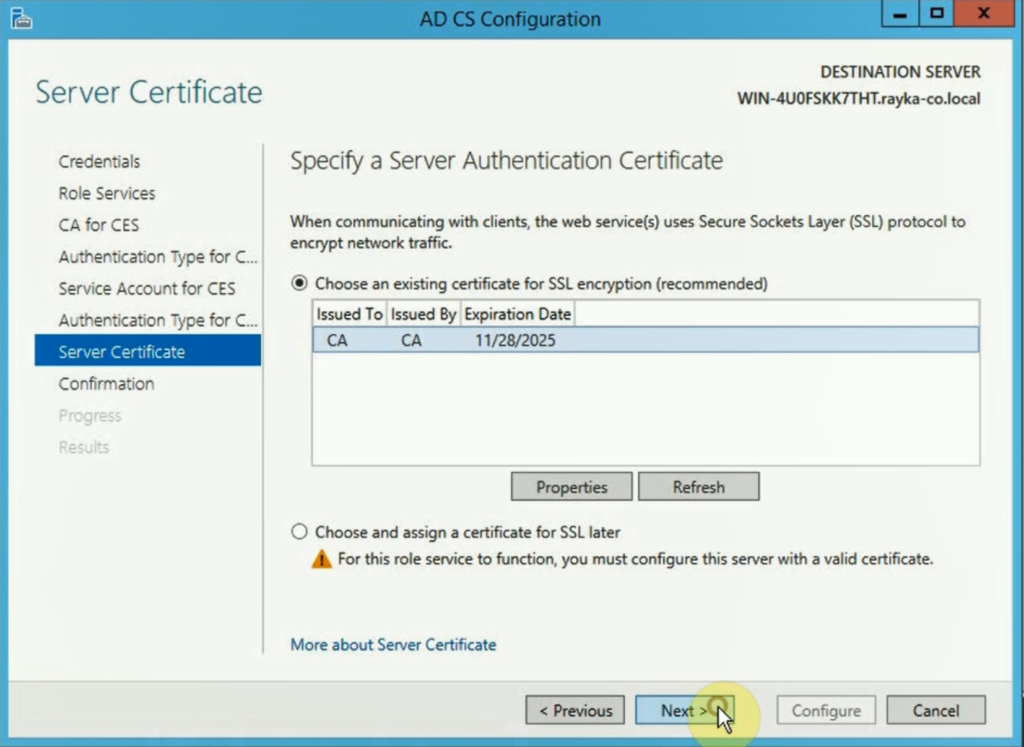Click the Properties button
1024x747 pixels.
click(x=571, y=487)
